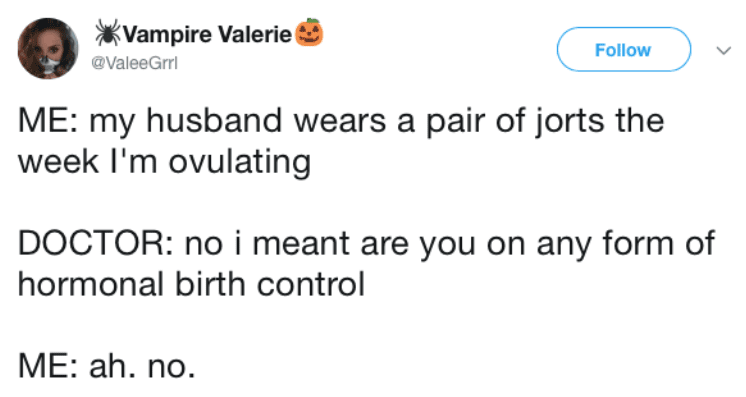The height and width of the screenshot is (397, 746).
Task: Click the word "form" in doctor's line
Action: pyautogui.click(x=639, y=243)
